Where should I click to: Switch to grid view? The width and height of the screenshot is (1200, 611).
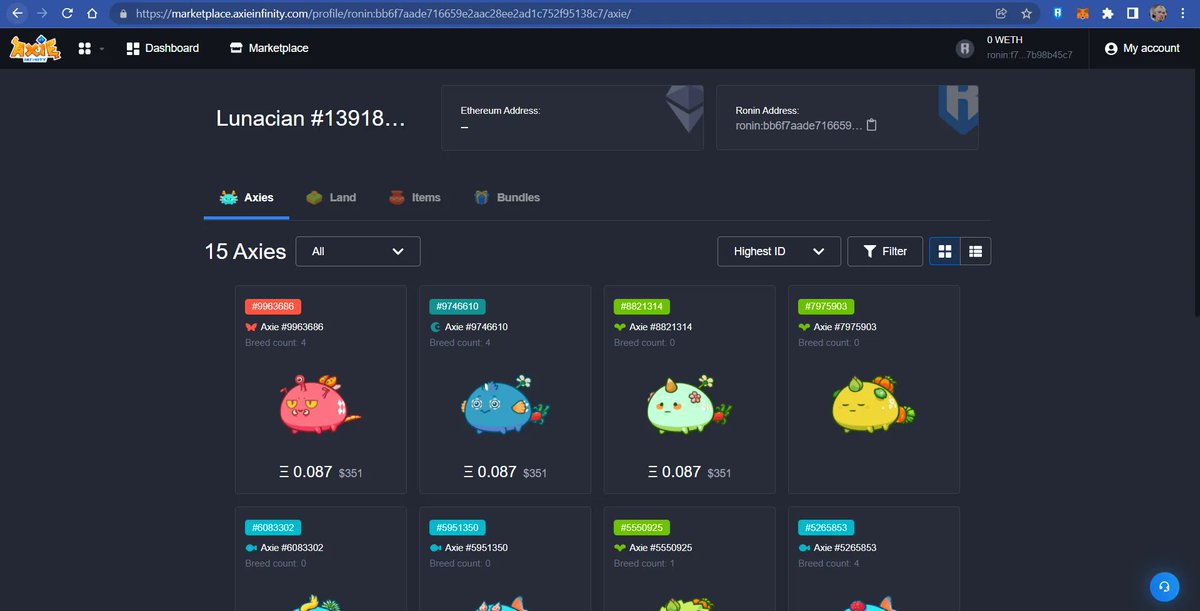point(945,251)
